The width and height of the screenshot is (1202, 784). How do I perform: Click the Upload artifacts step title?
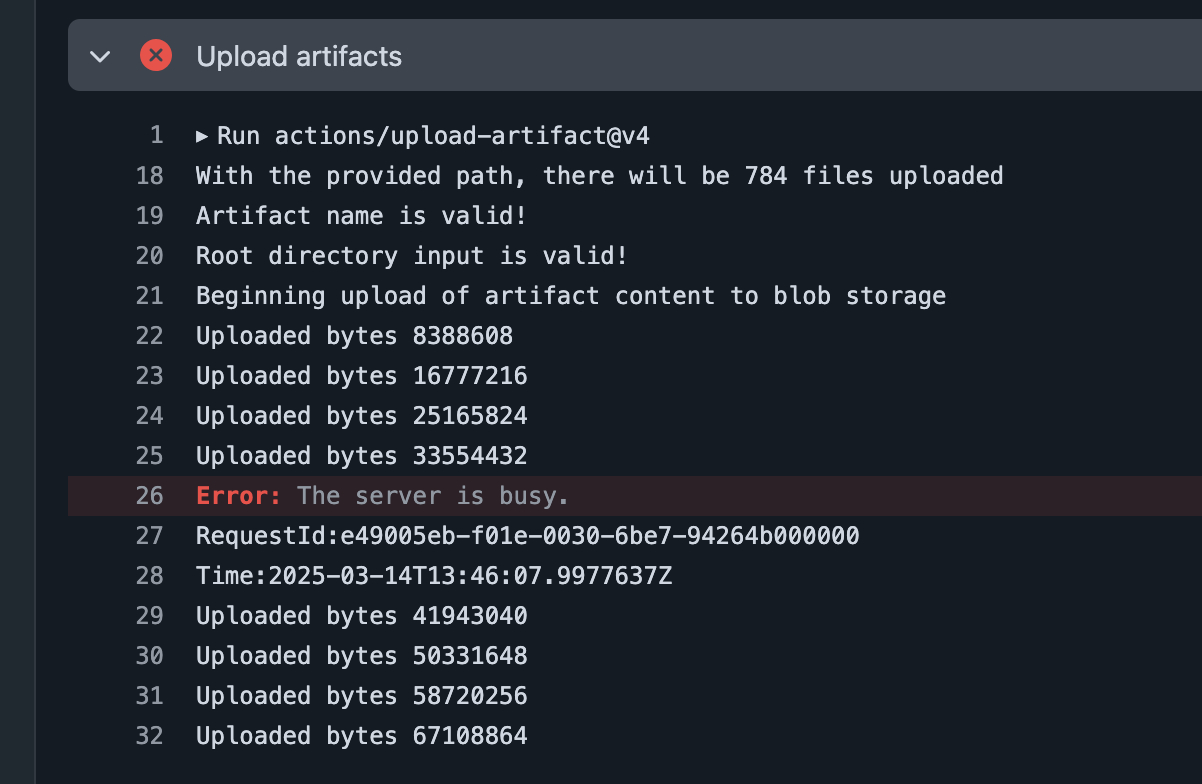click(x=299, y=56)
